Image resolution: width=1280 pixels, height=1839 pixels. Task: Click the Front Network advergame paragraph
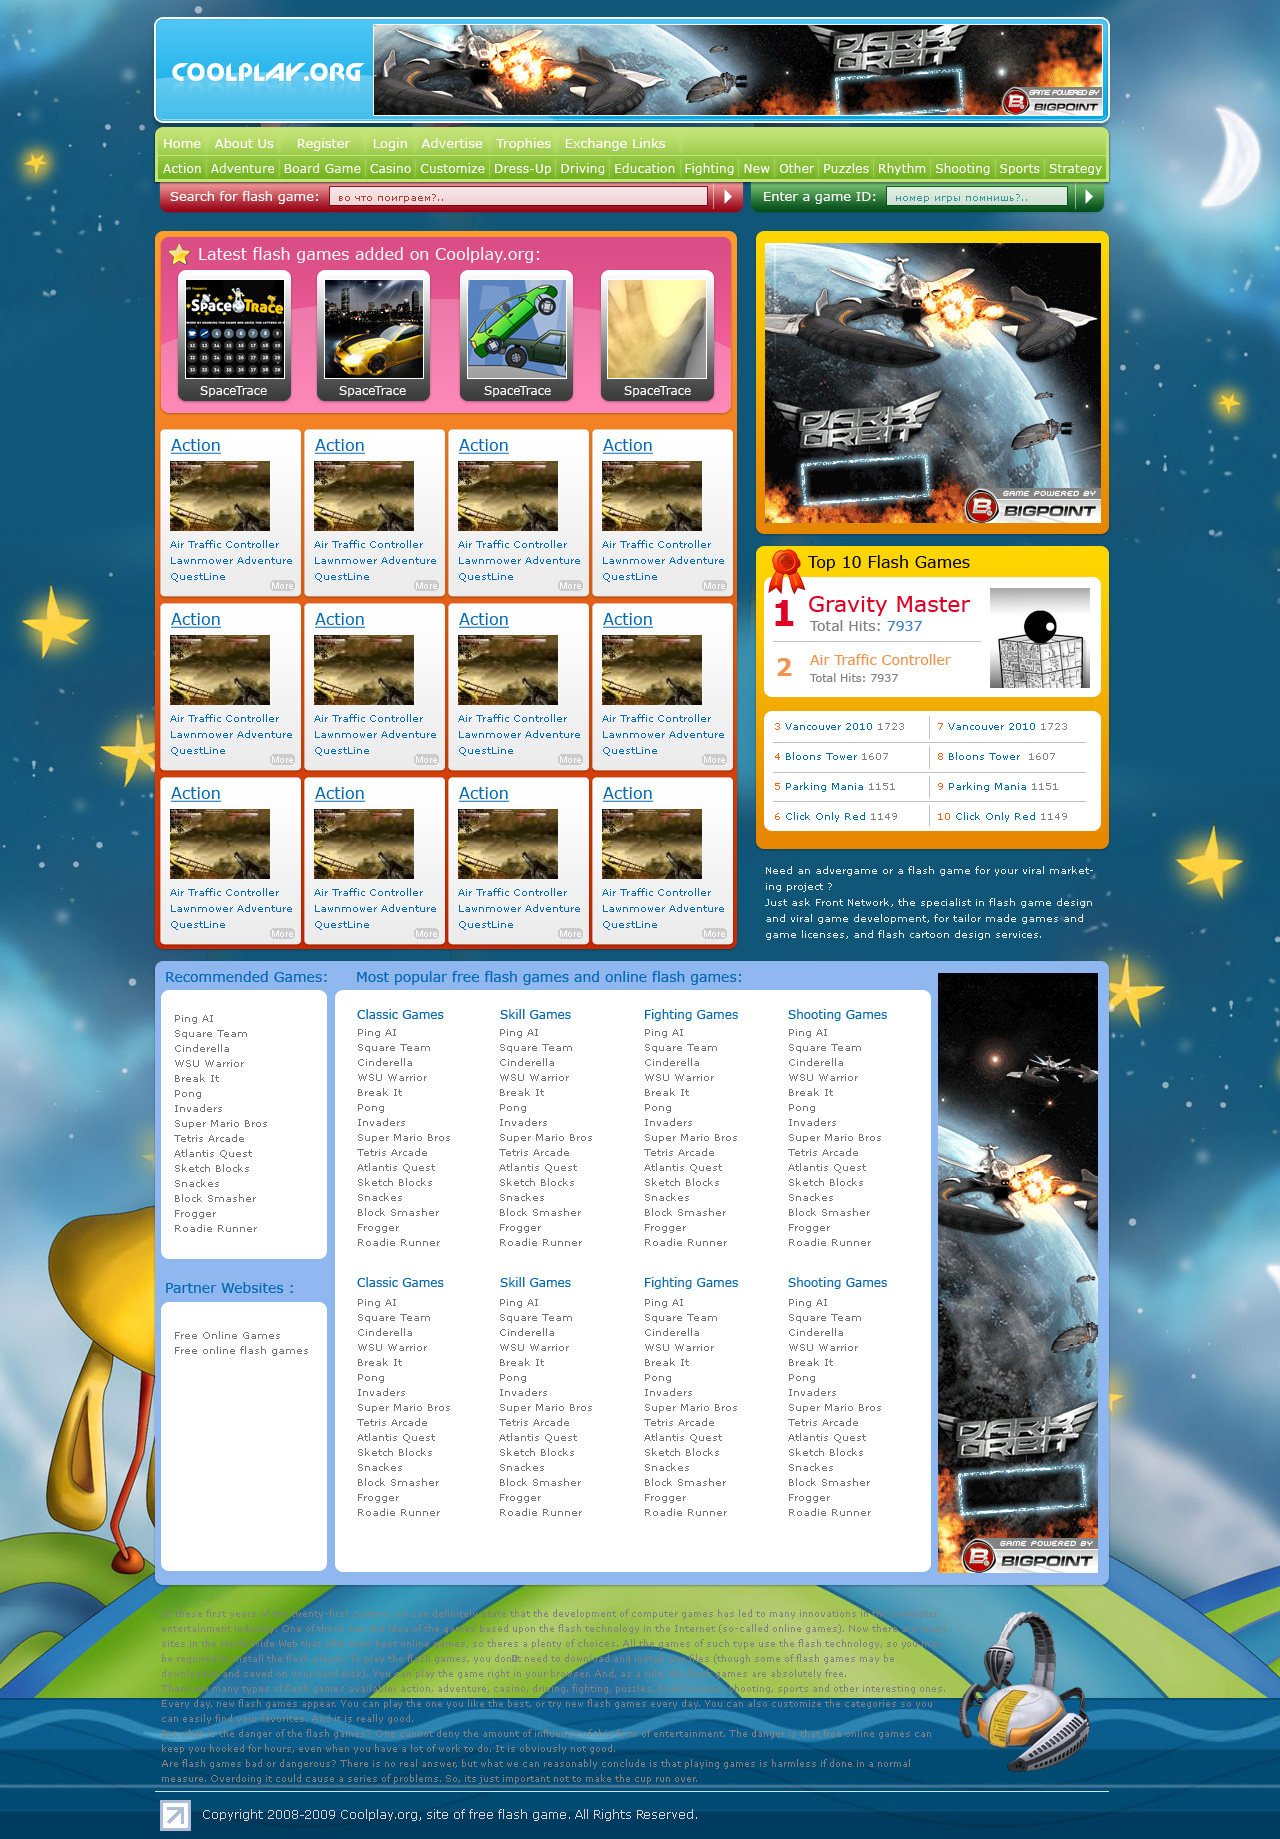[929, 903]
